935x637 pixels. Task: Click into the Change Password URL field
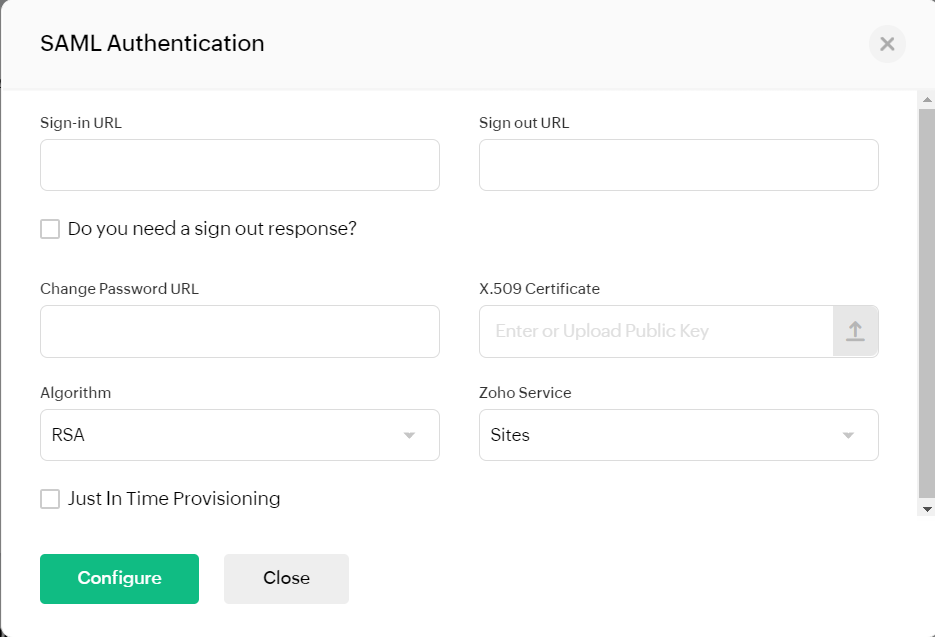click(x=240, y=332)
